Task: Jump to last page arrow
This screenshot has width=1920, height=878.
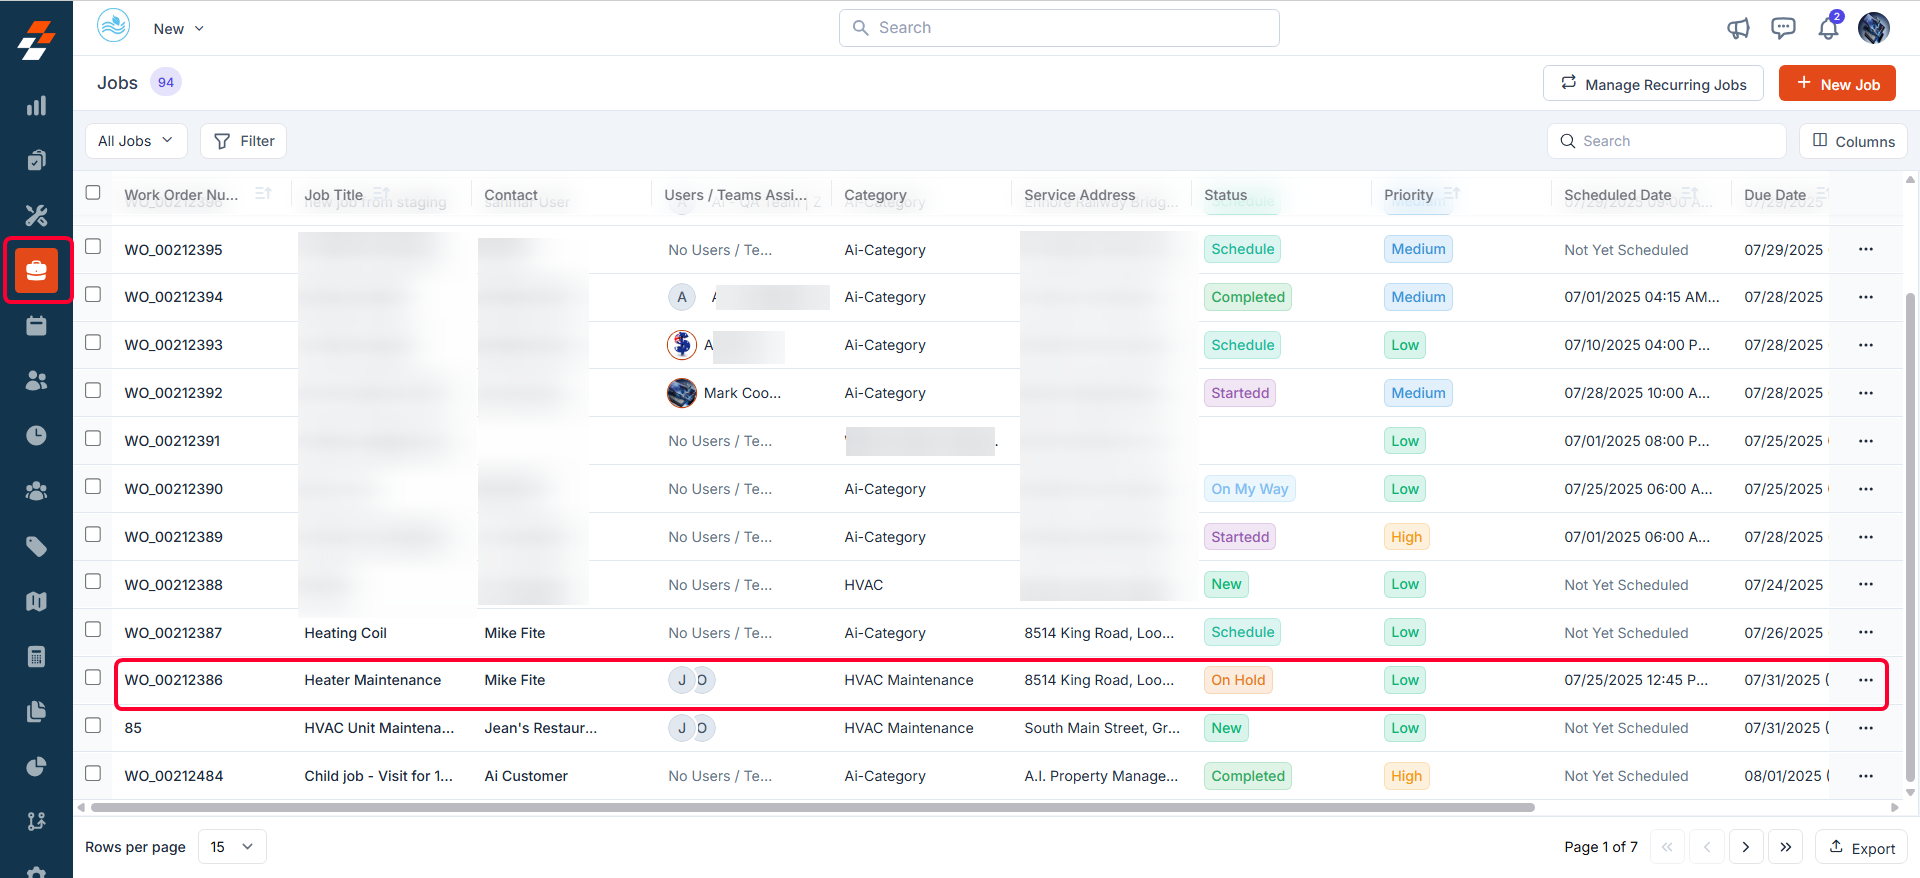Action: click(x=1786, y=847)
